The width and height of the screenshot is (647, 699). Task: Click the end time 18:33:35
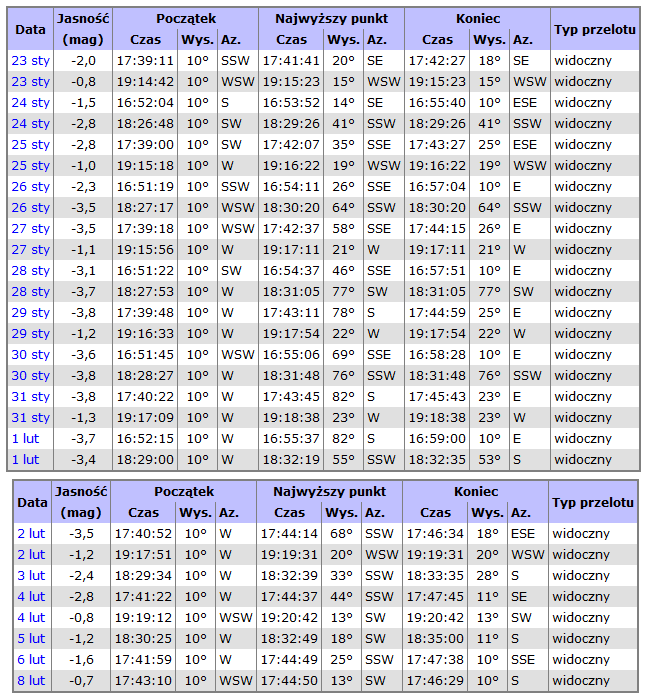pyautogui.click(x=435, y=575)
